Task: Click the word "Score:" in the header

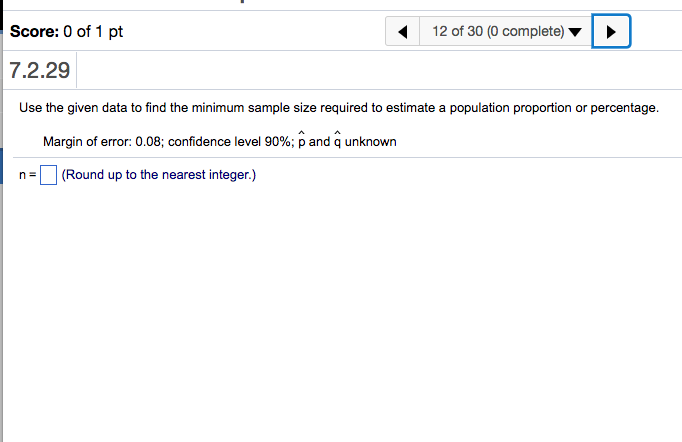Action: click(32, 32)
